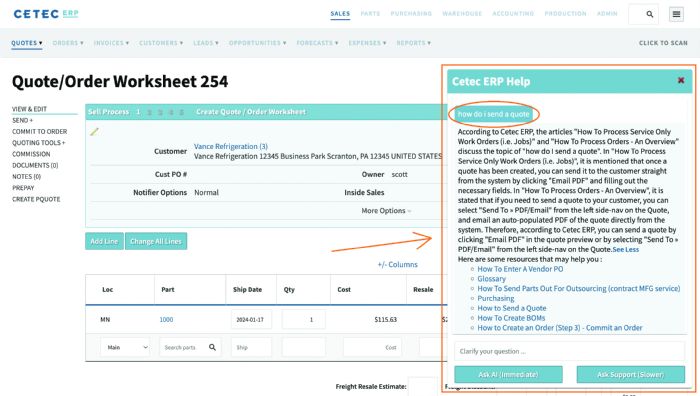
Task: Click the Add Line button
Action: pyautogui.click(x=104, y=241)
